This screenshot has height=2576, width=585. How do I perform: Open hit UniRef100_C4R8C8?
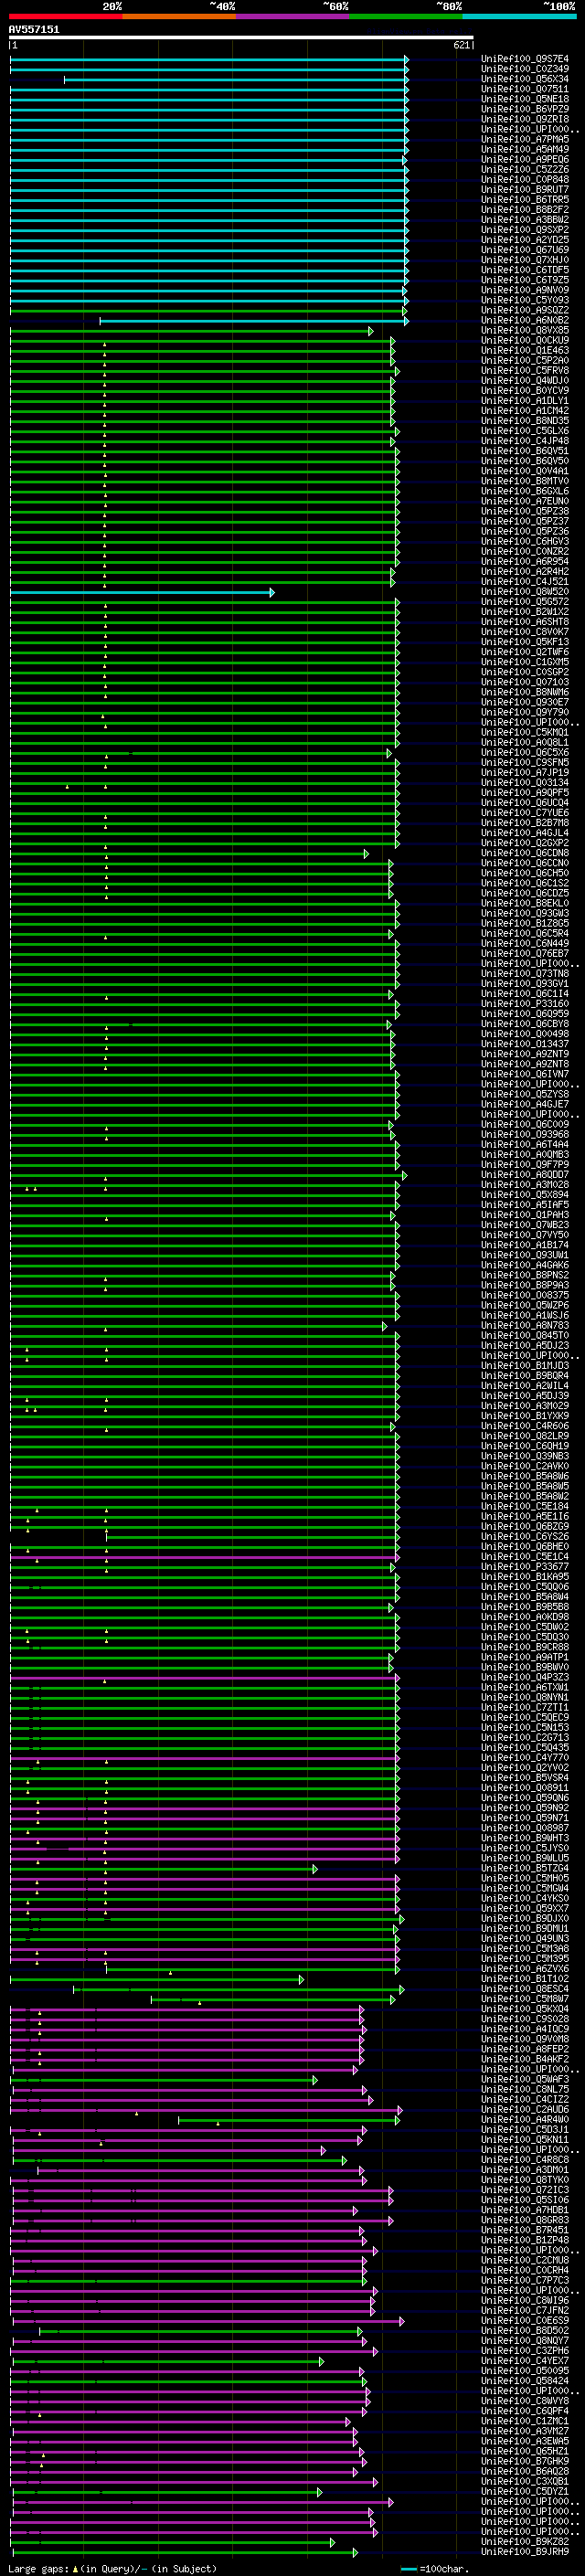coord(525,2160)
